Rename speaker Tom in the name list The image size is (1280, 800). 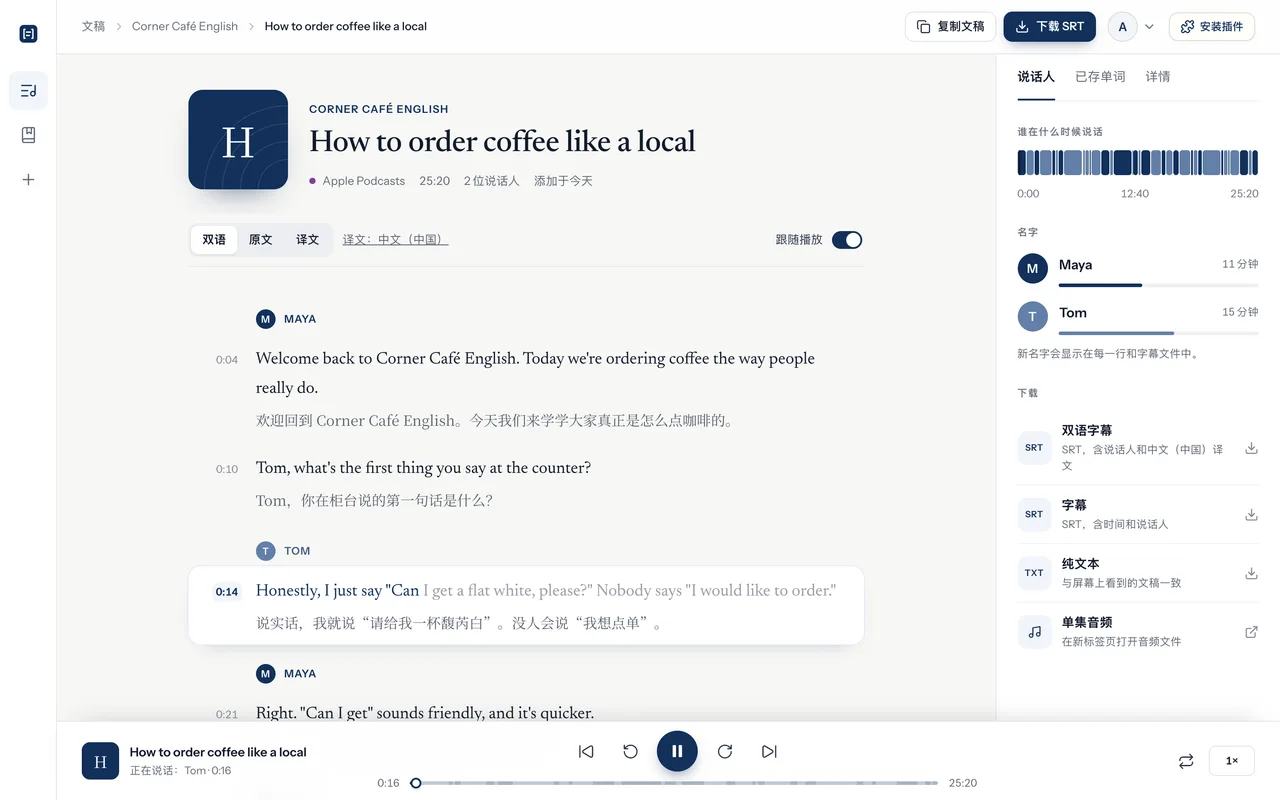point(1073,313)
